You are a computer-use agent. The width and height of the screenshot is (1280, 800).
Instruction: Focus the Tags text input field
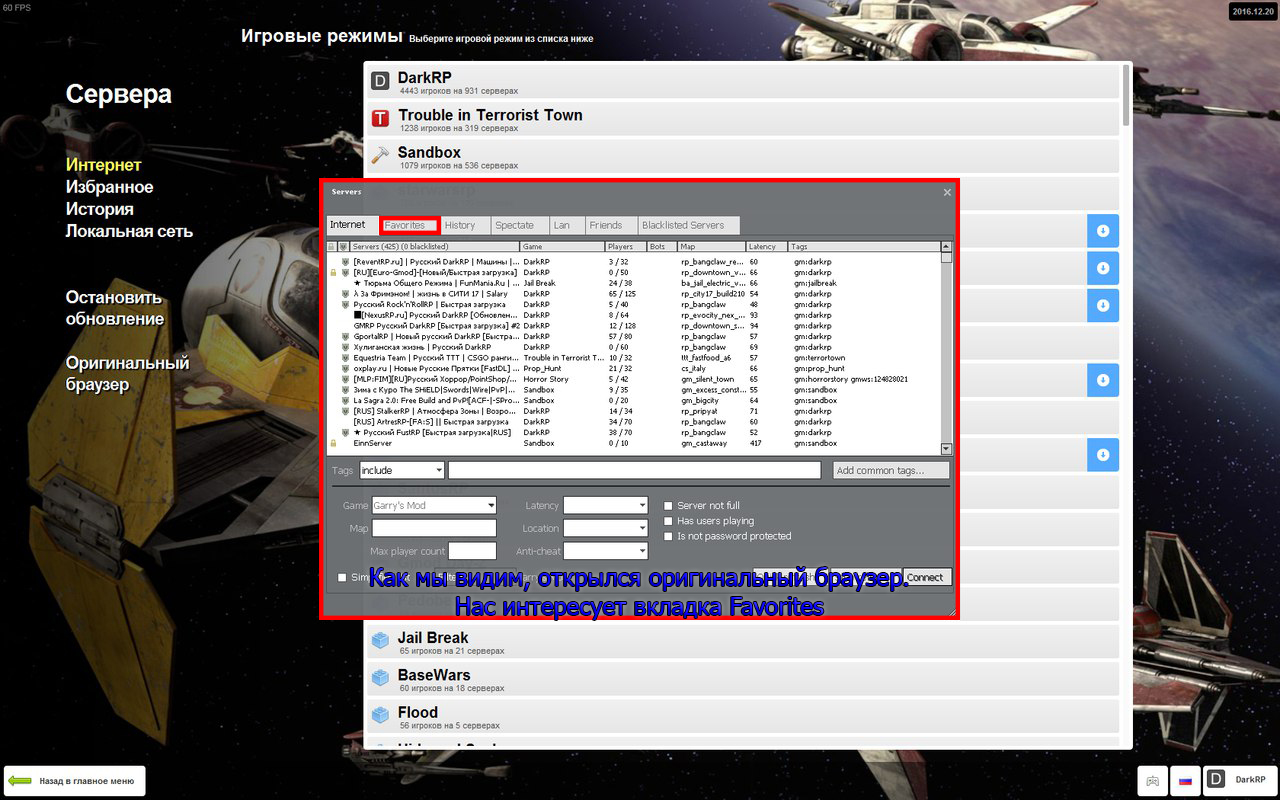pos(635,470)
